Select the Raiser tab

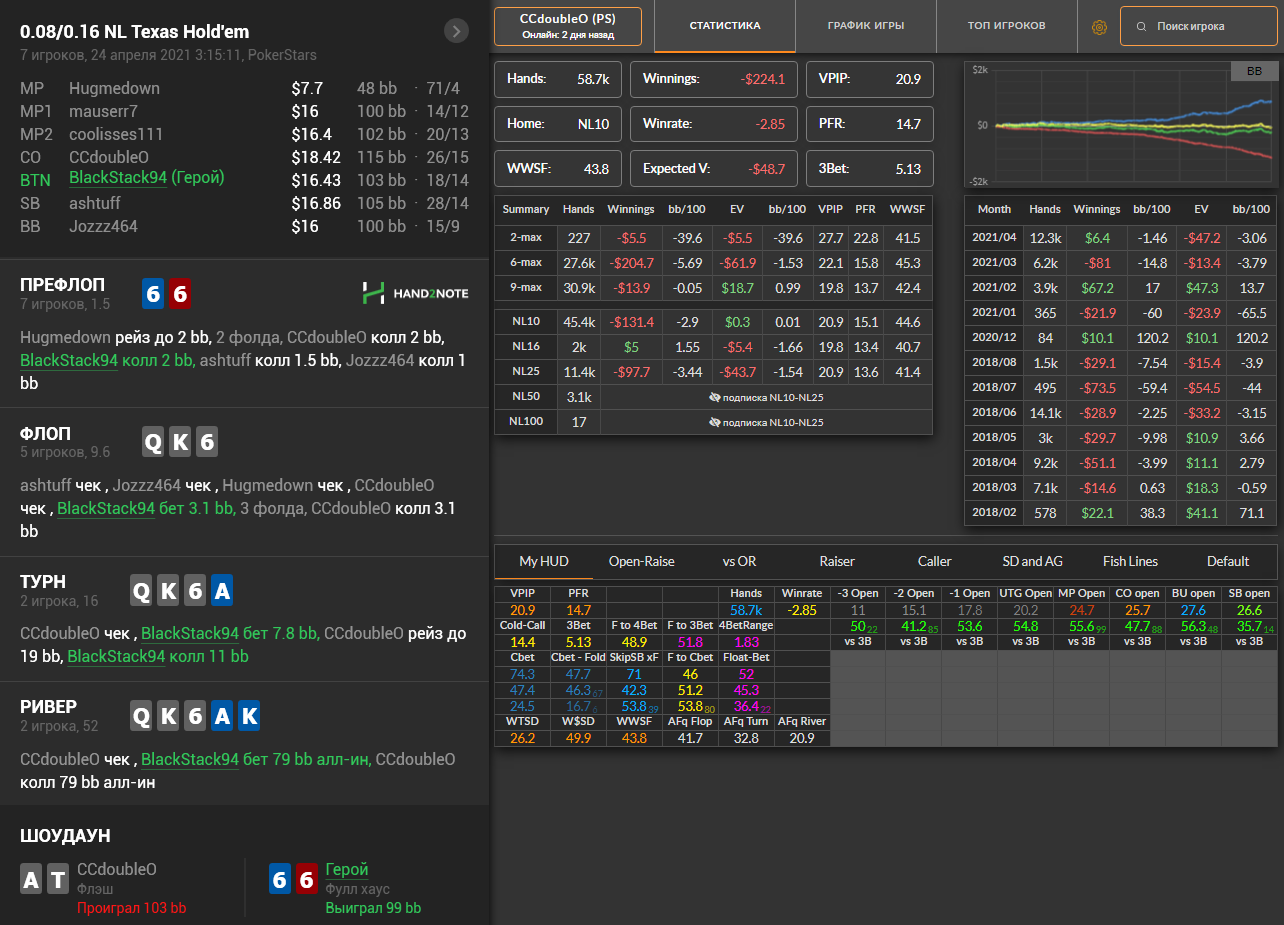click(x=837, y=561)
